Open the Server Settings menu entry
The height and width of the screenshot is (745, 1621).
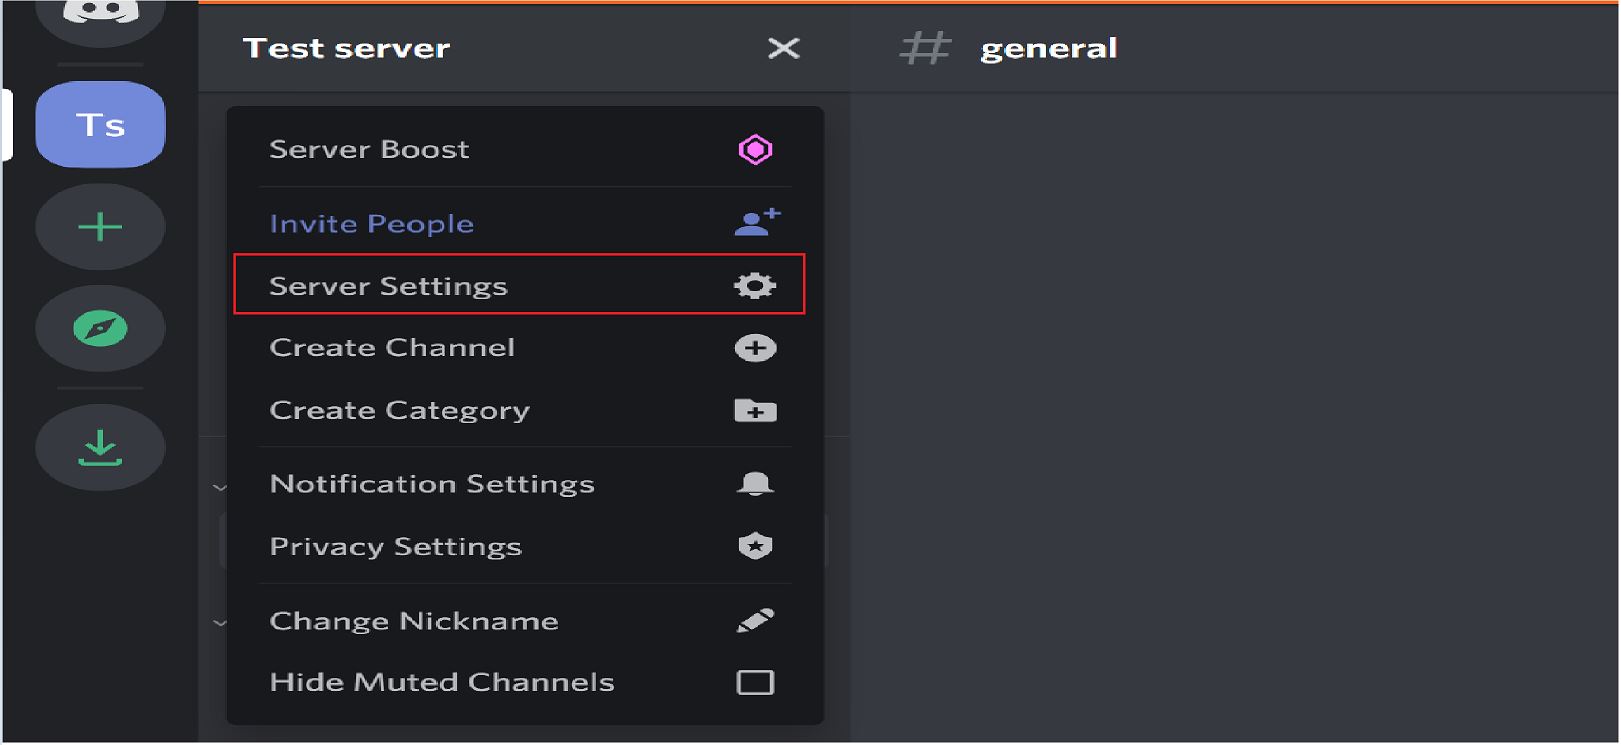[519, 285]
